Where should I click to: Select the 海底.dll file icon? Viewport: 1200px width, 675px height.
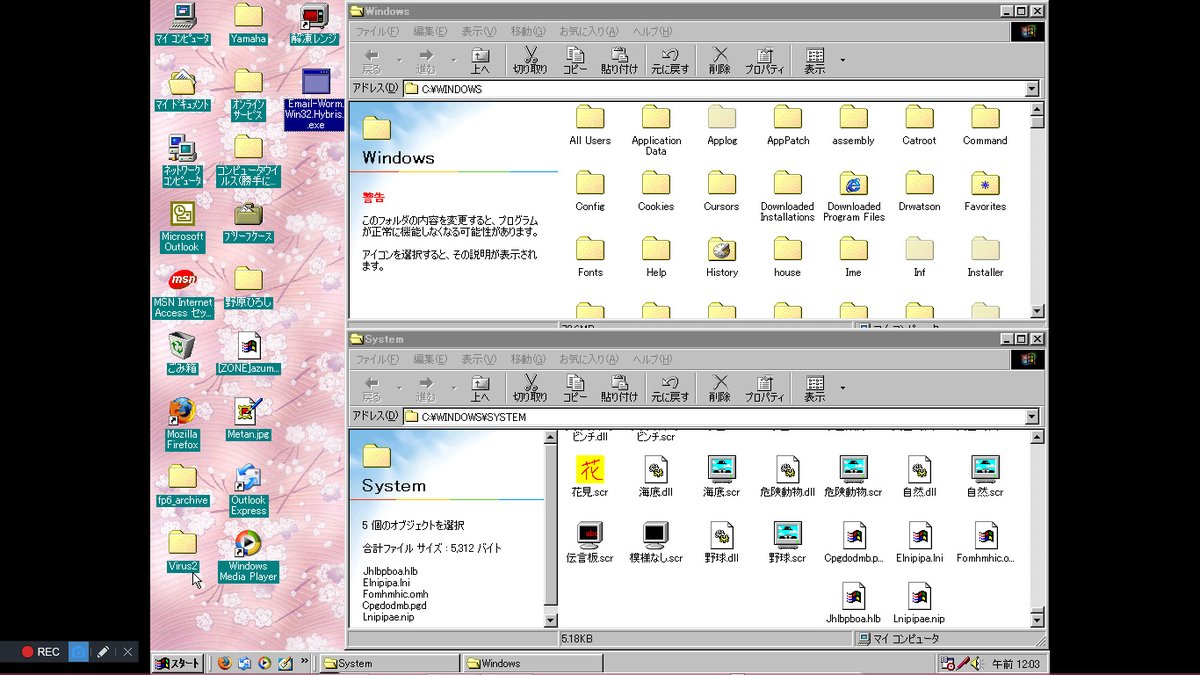[656, 475]
